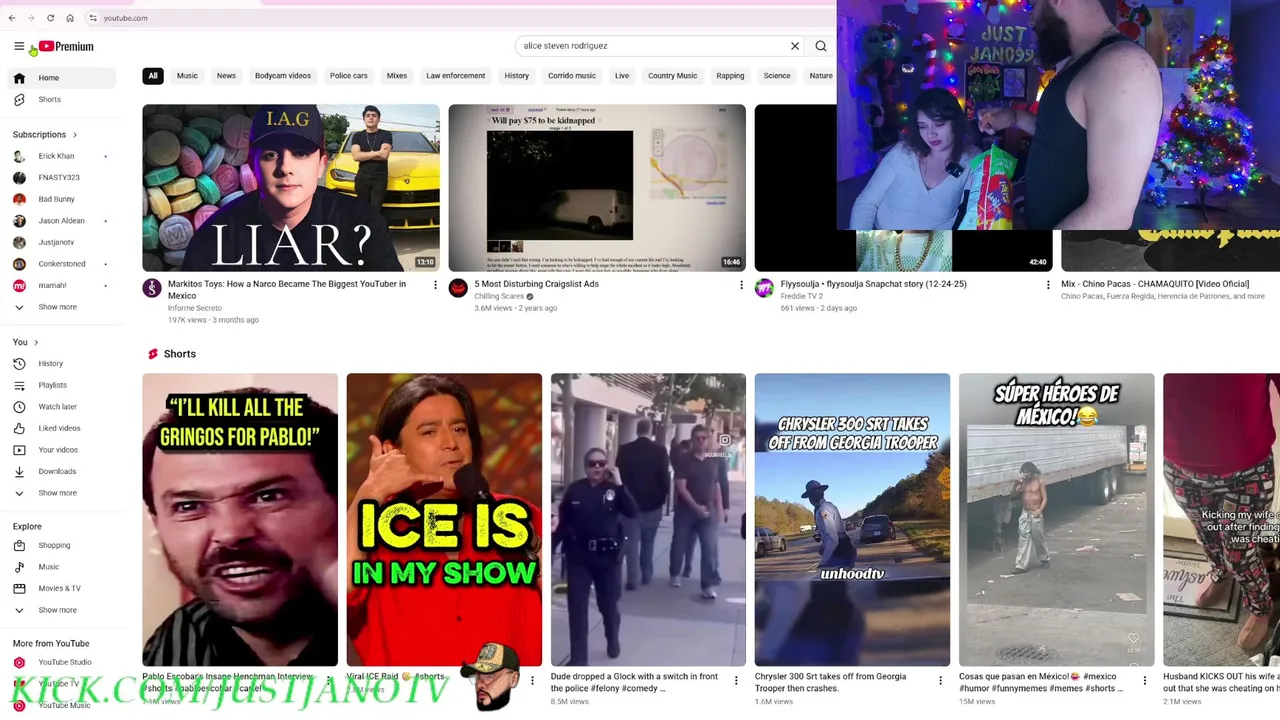
Task: Open Home in the sidebar
Action: click(x=60, y=78)
